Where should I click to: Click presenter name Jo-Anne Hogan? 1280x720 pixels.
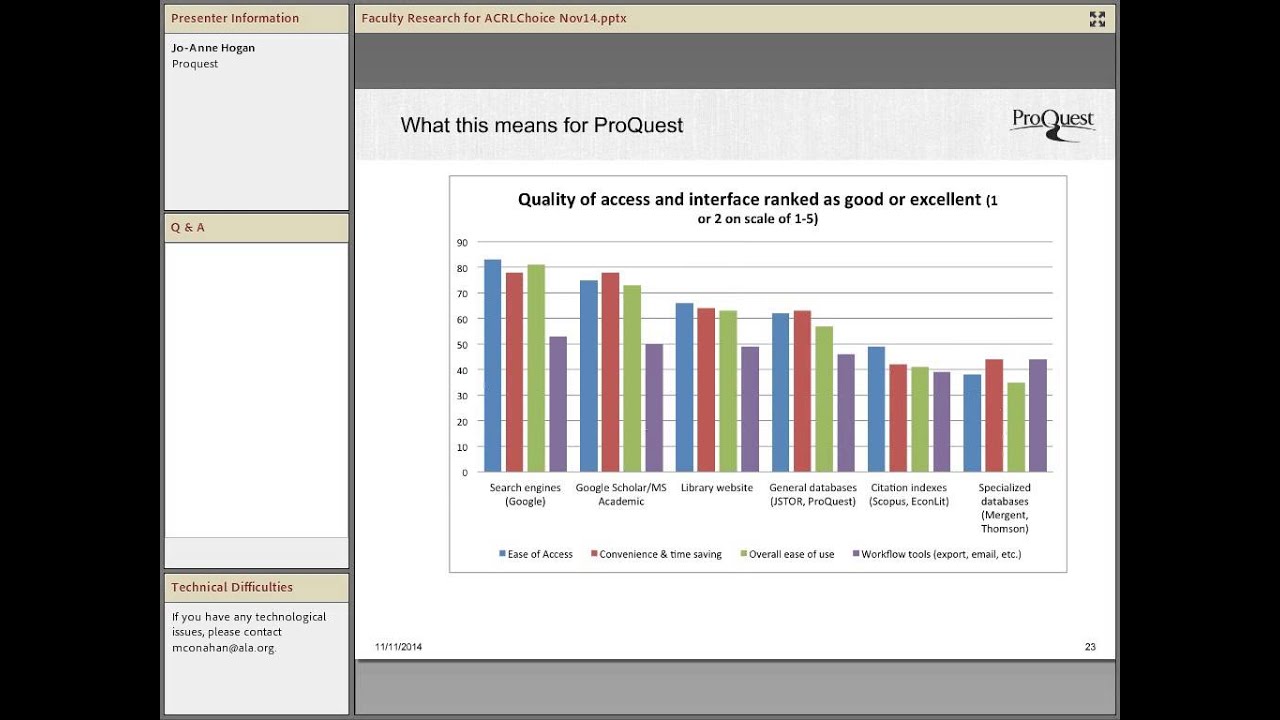click(213, 48)
